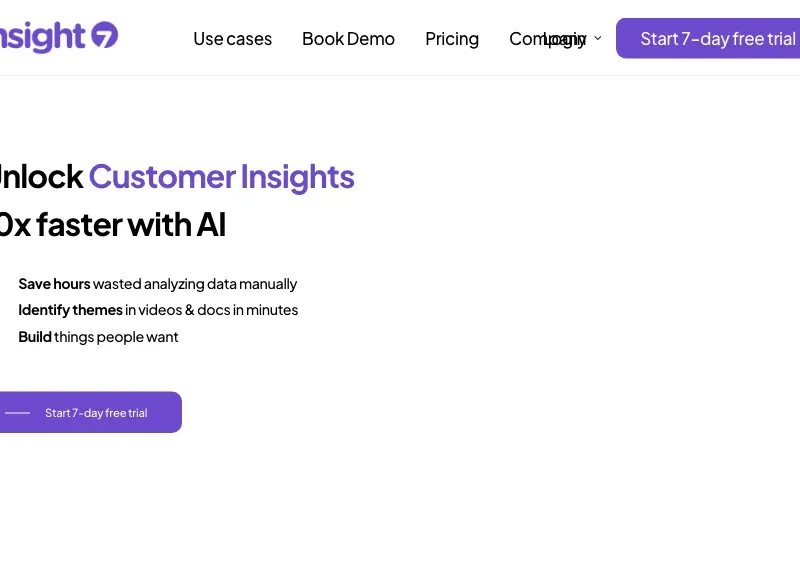Click the header Start 7-day free trial button
The height and width of the screenshot is (576, 800).
point(708,38)
